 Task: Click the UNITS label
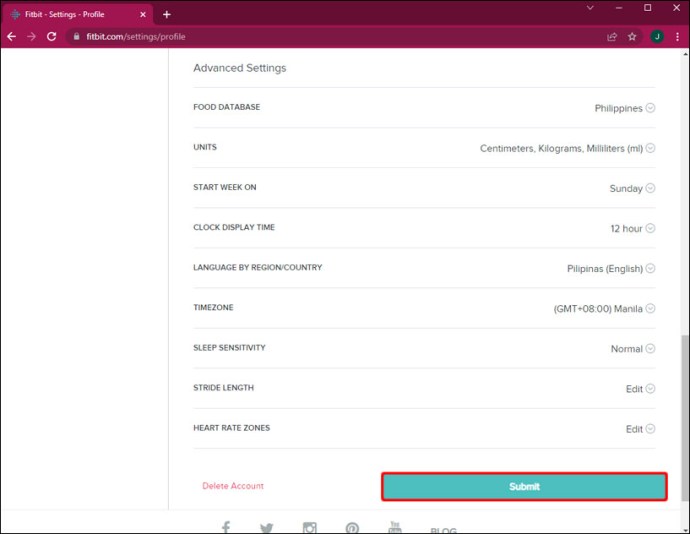tap(205, 147)
